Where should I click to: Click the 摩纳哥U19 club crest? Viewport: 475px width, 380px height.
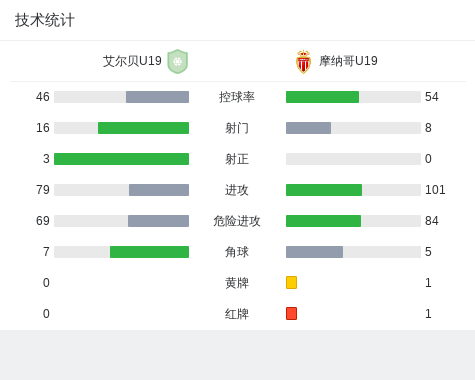pos(303,62)
